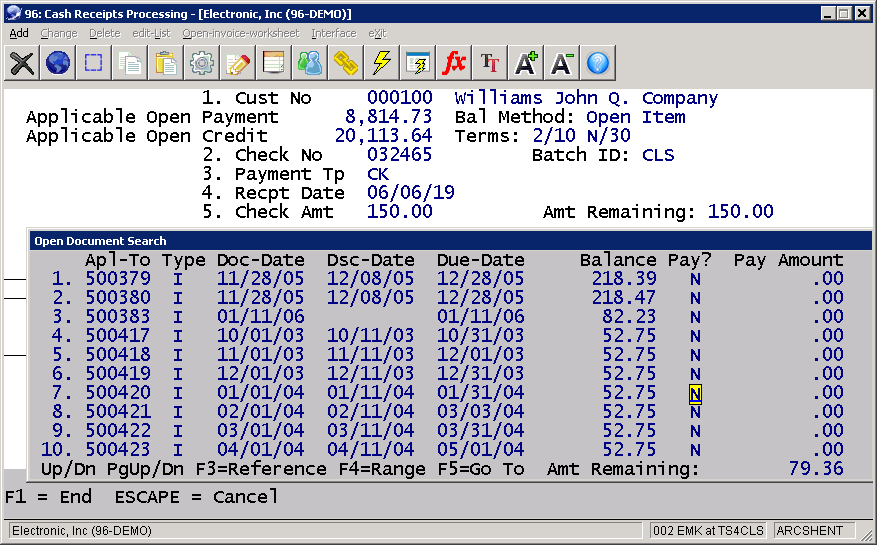Click the Payment Tp value CK

point(378,174)
